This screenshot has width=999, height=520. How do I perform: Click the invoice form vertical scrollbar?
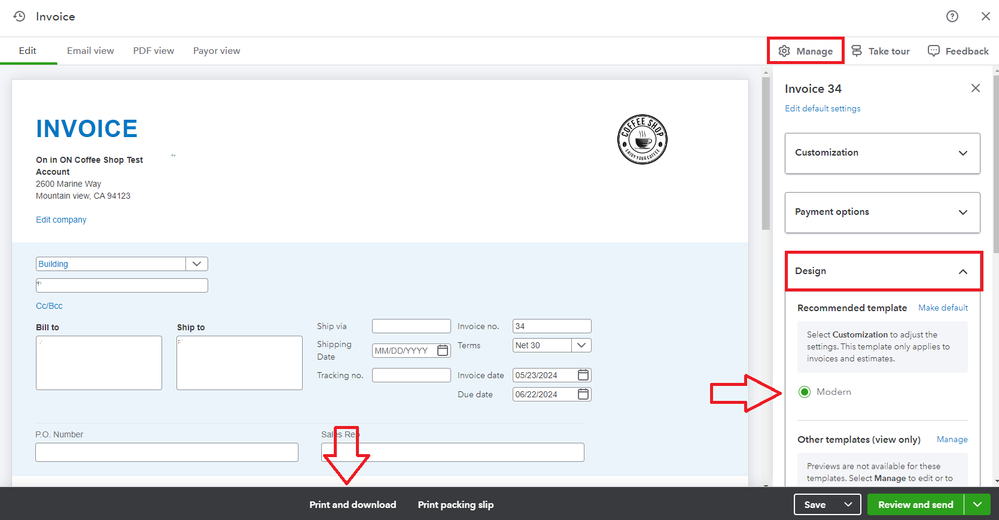[766, 153]
